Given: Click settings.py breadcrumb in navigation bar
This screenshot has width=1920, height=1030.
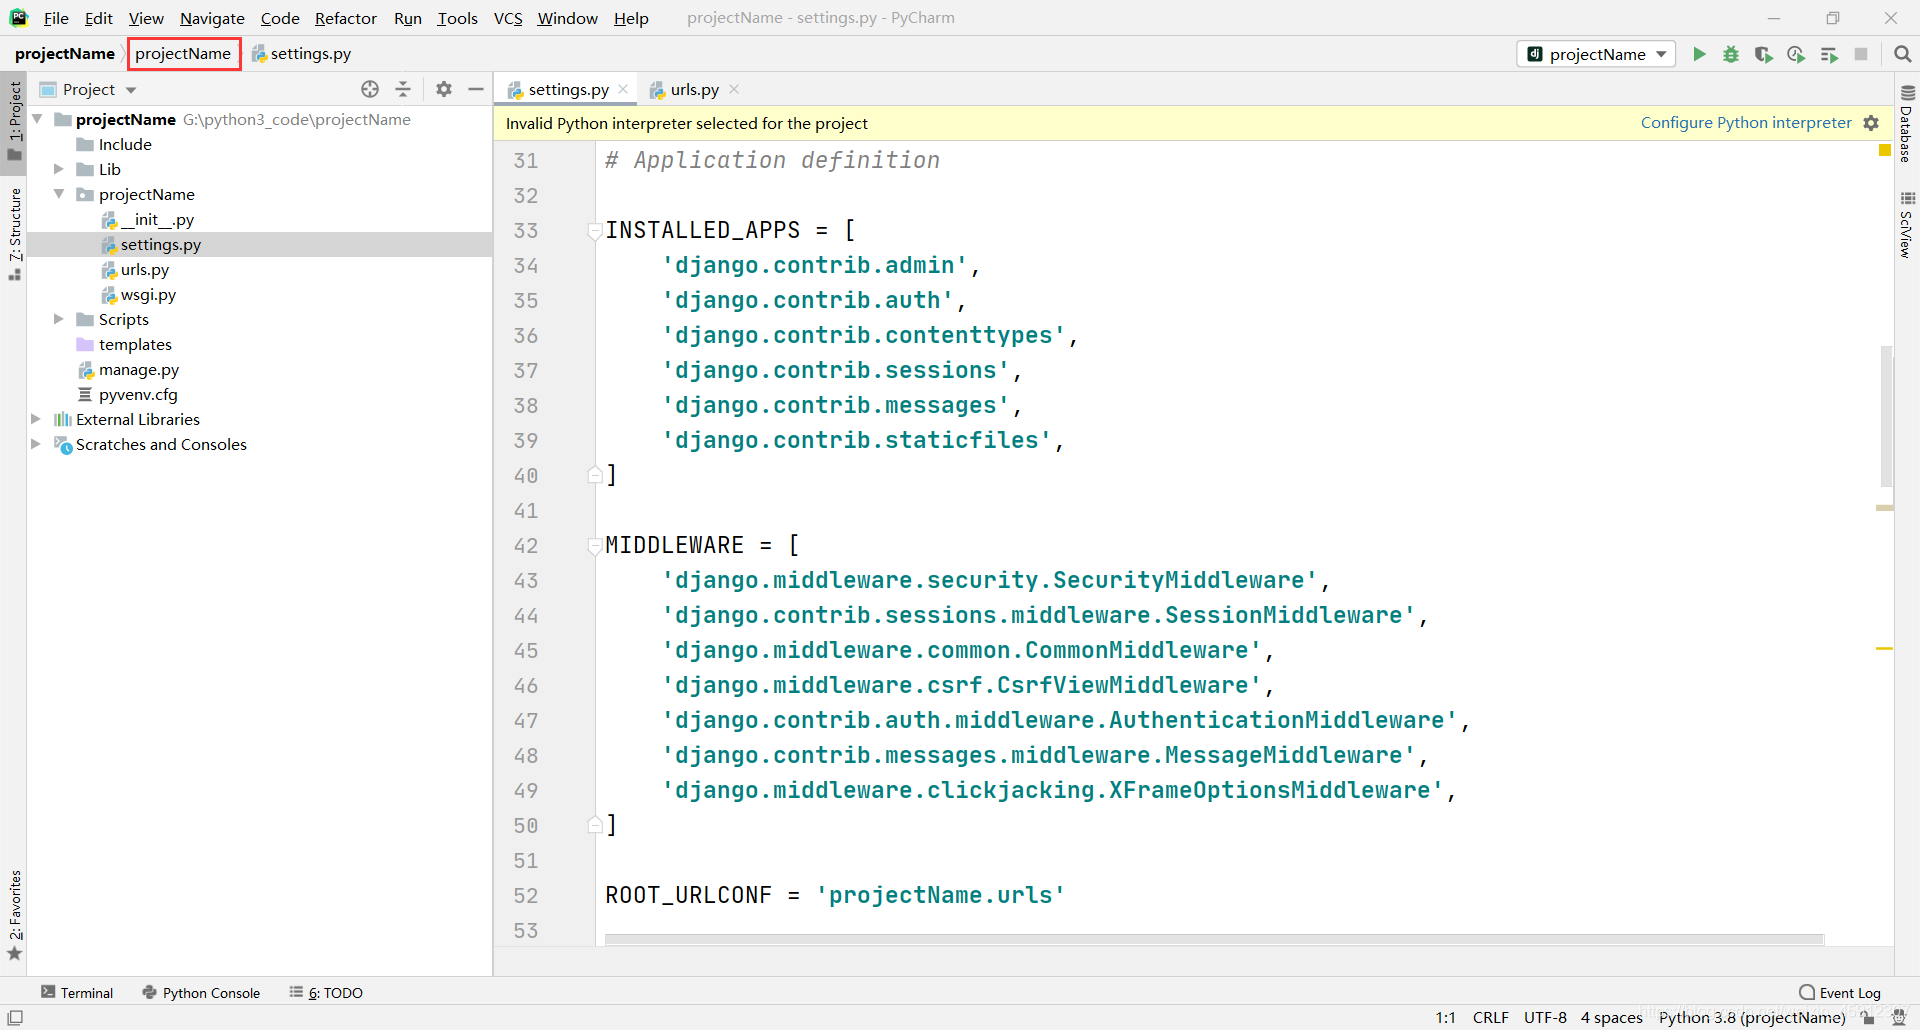Looking at the screenshot, I should click(301, 53).
